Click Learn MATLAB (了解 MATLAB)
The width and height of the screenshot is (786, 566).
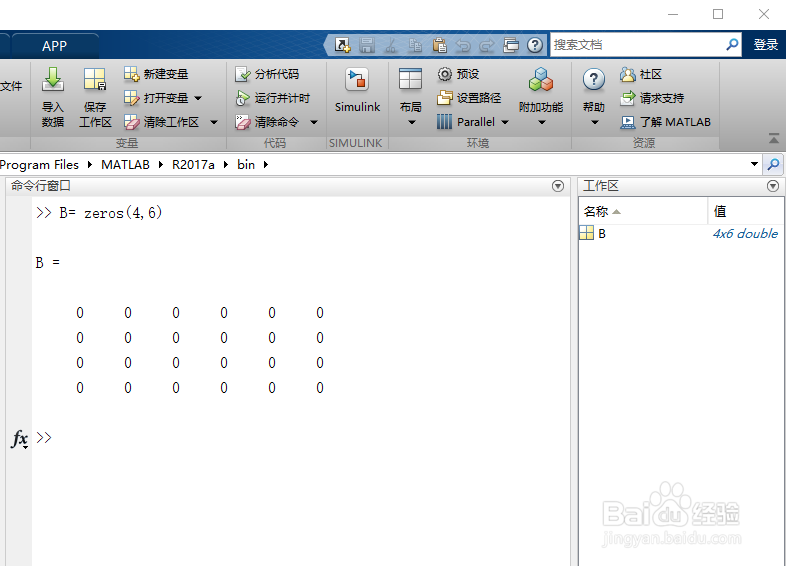[665, 122]
